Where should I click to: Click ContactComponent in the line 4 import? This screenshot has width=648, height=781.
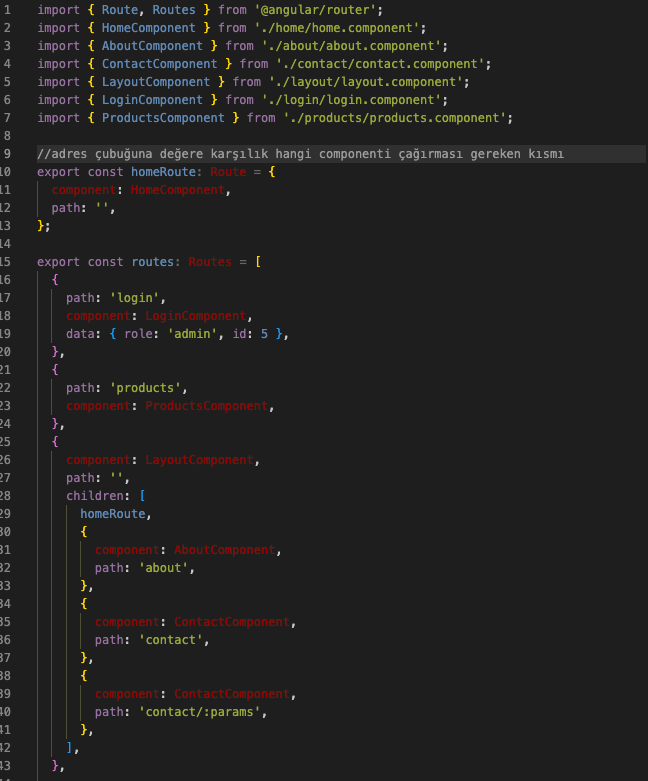(159, 64)
